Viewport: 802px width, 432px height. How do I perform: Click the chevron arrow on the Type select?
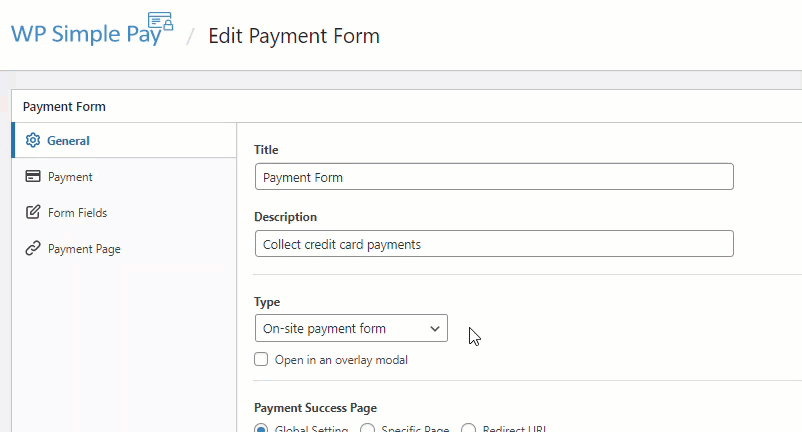[x=435, y=328]
